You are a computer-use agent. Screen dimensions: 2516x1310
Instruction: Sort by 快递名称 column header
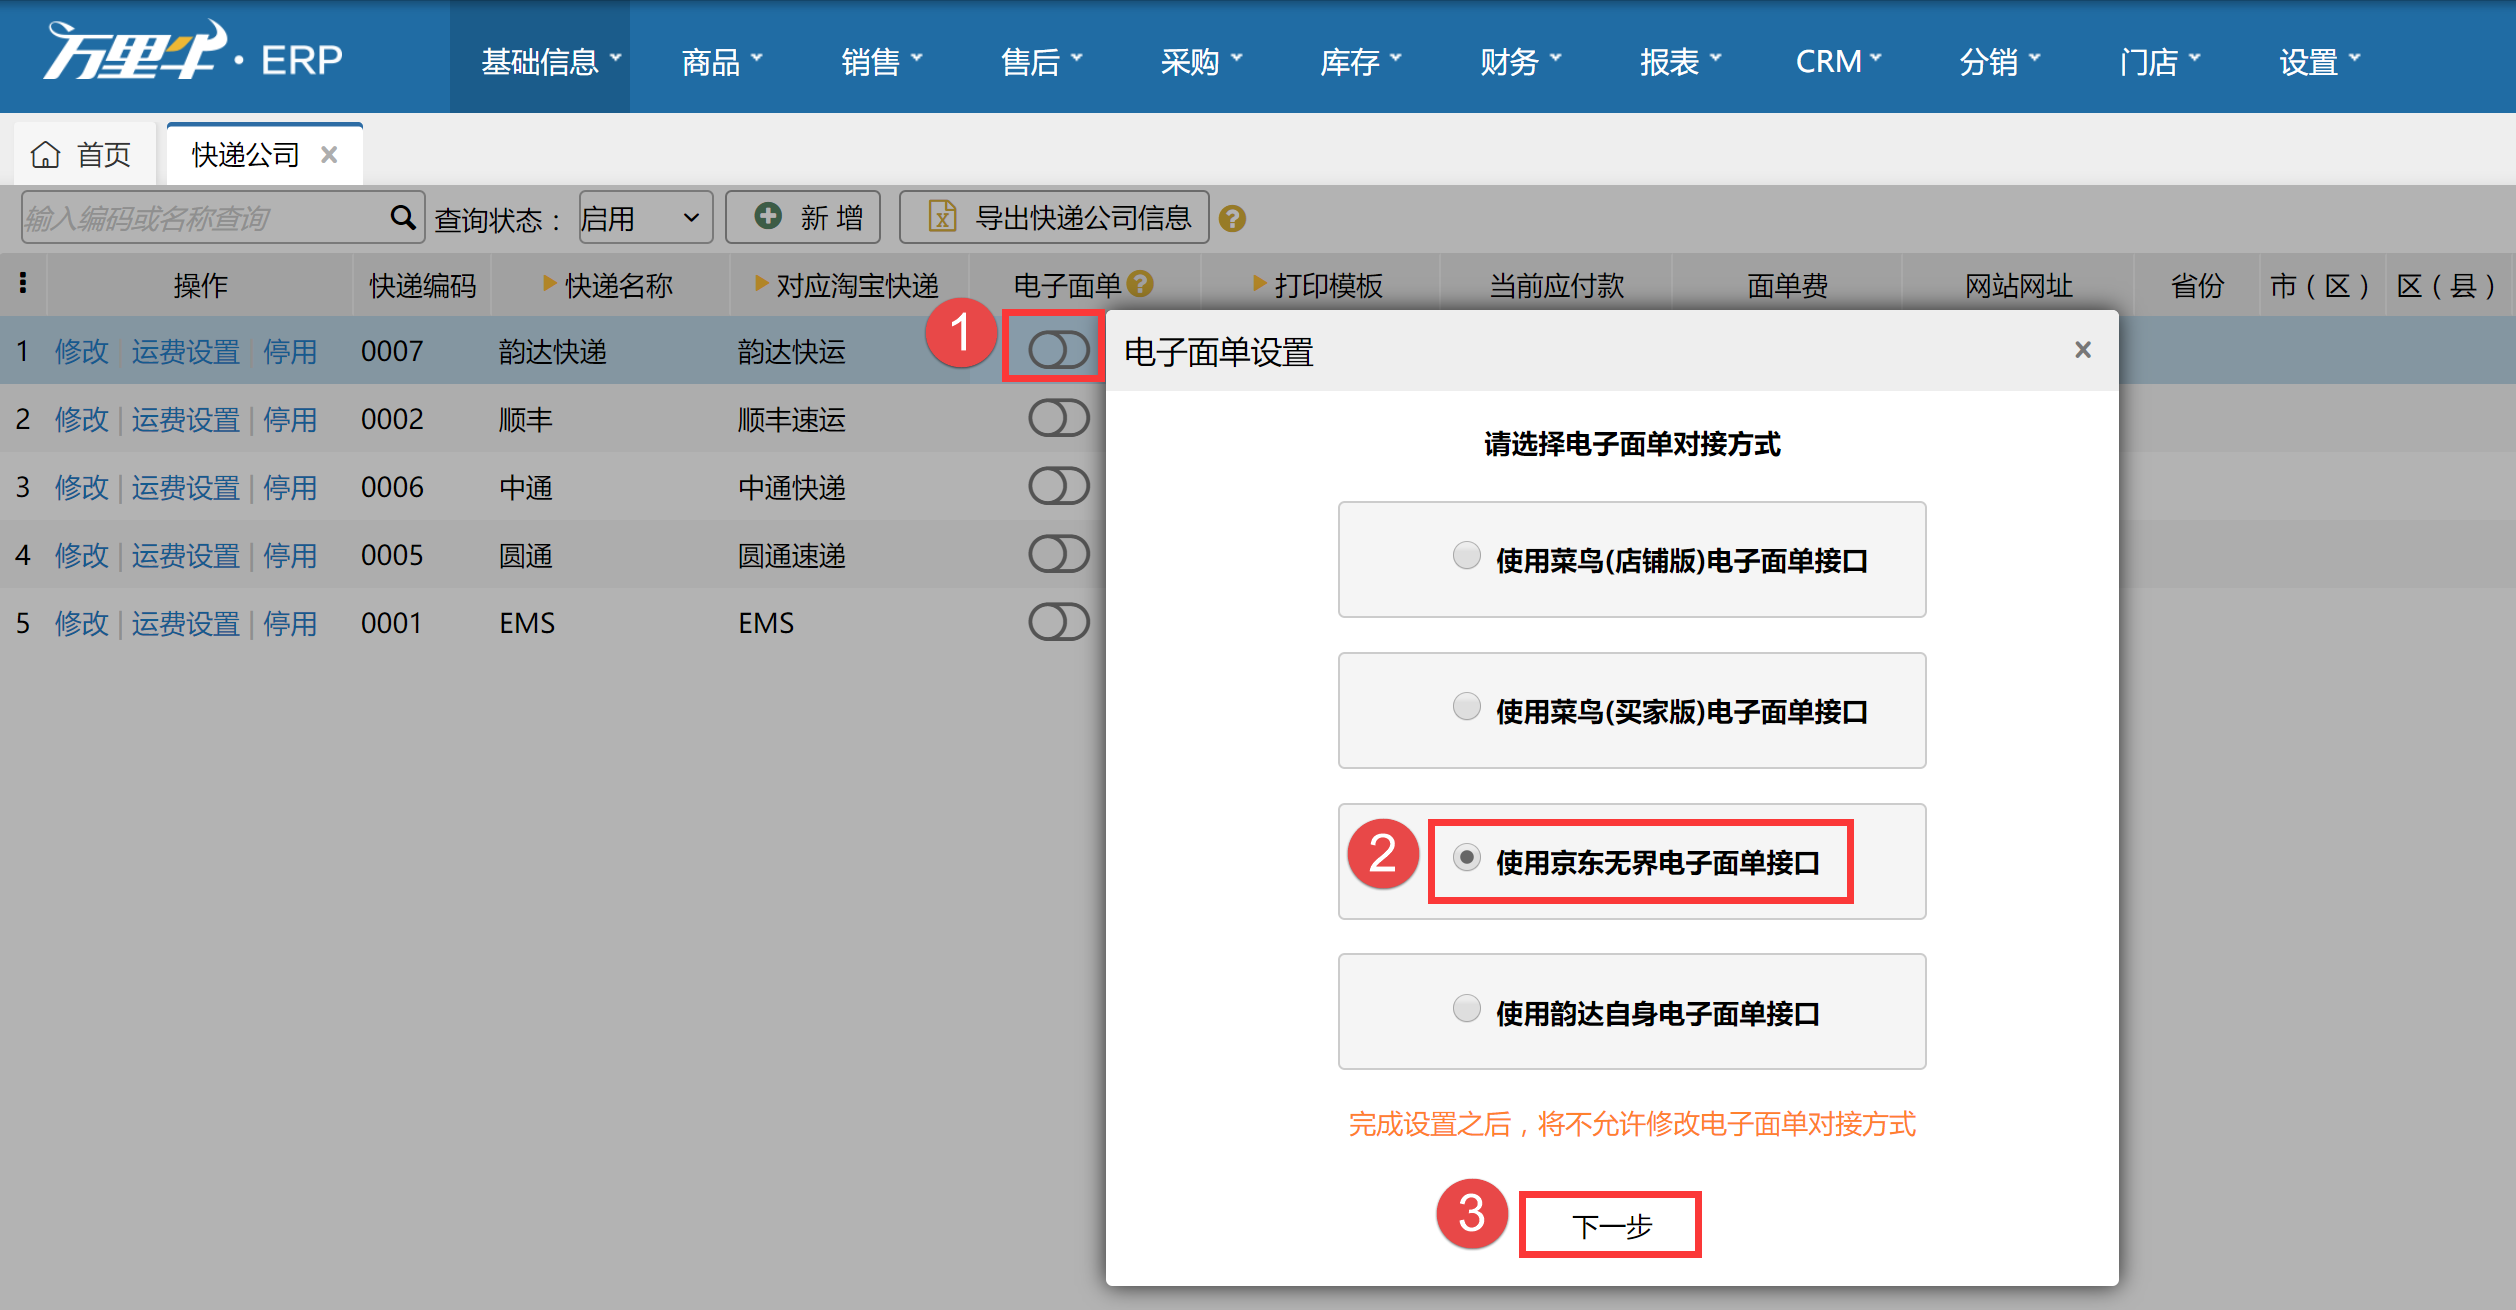[610, 285]
